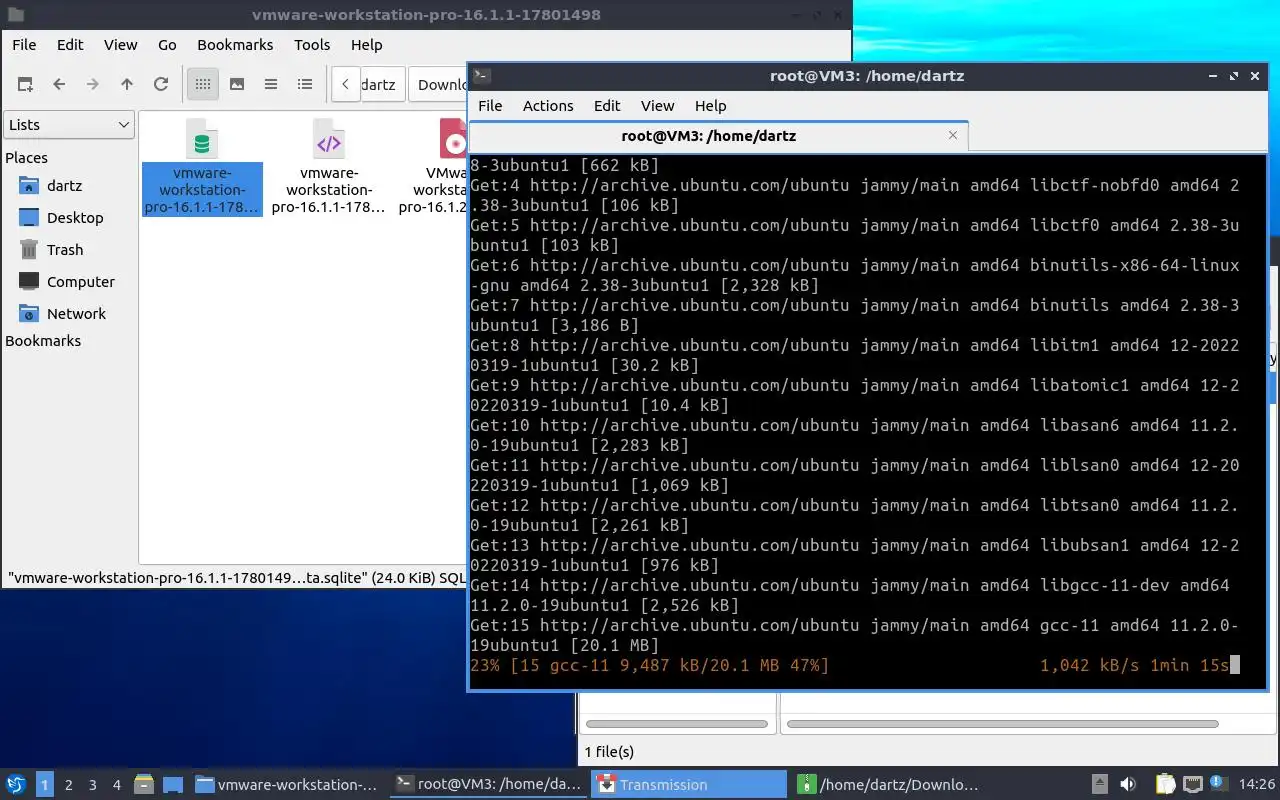Open the terminal Help menu
Viewport: 1280px width, 800px height.
[x=710, y=106]
